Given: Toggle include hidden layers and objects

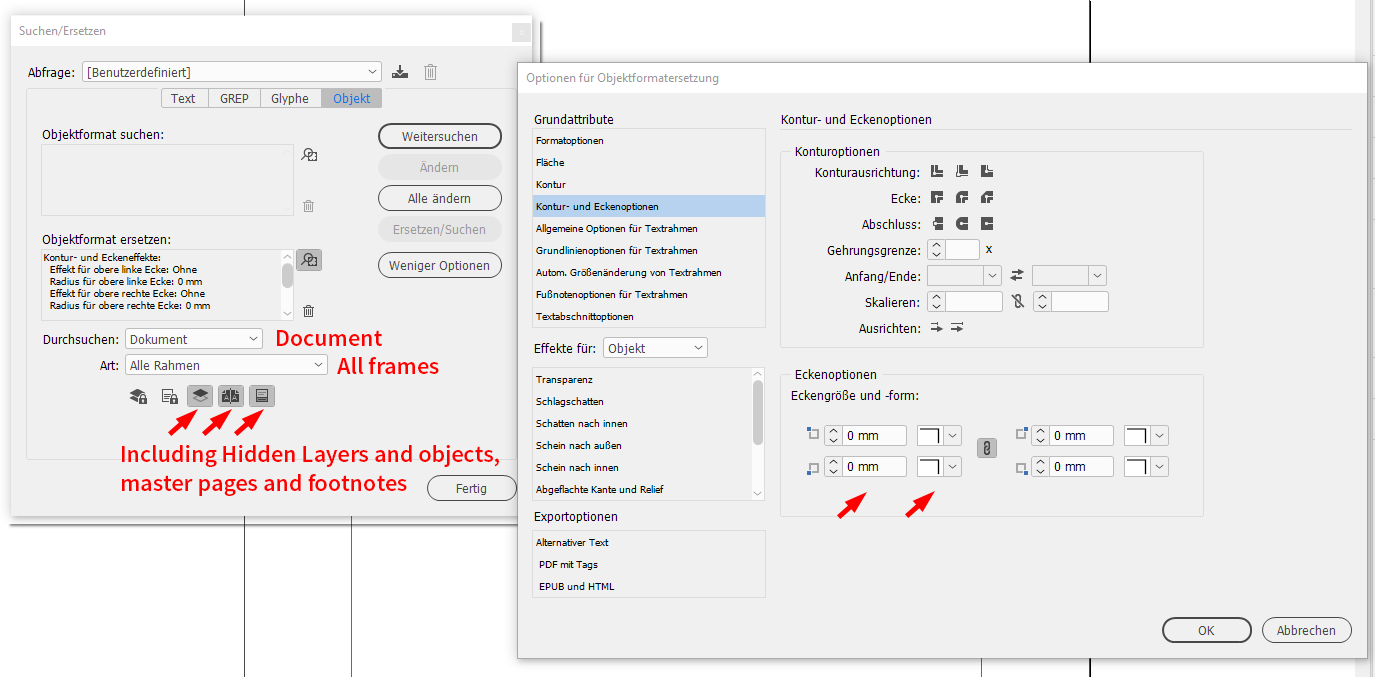Looking at the screenshot, I should pos(199,396).
